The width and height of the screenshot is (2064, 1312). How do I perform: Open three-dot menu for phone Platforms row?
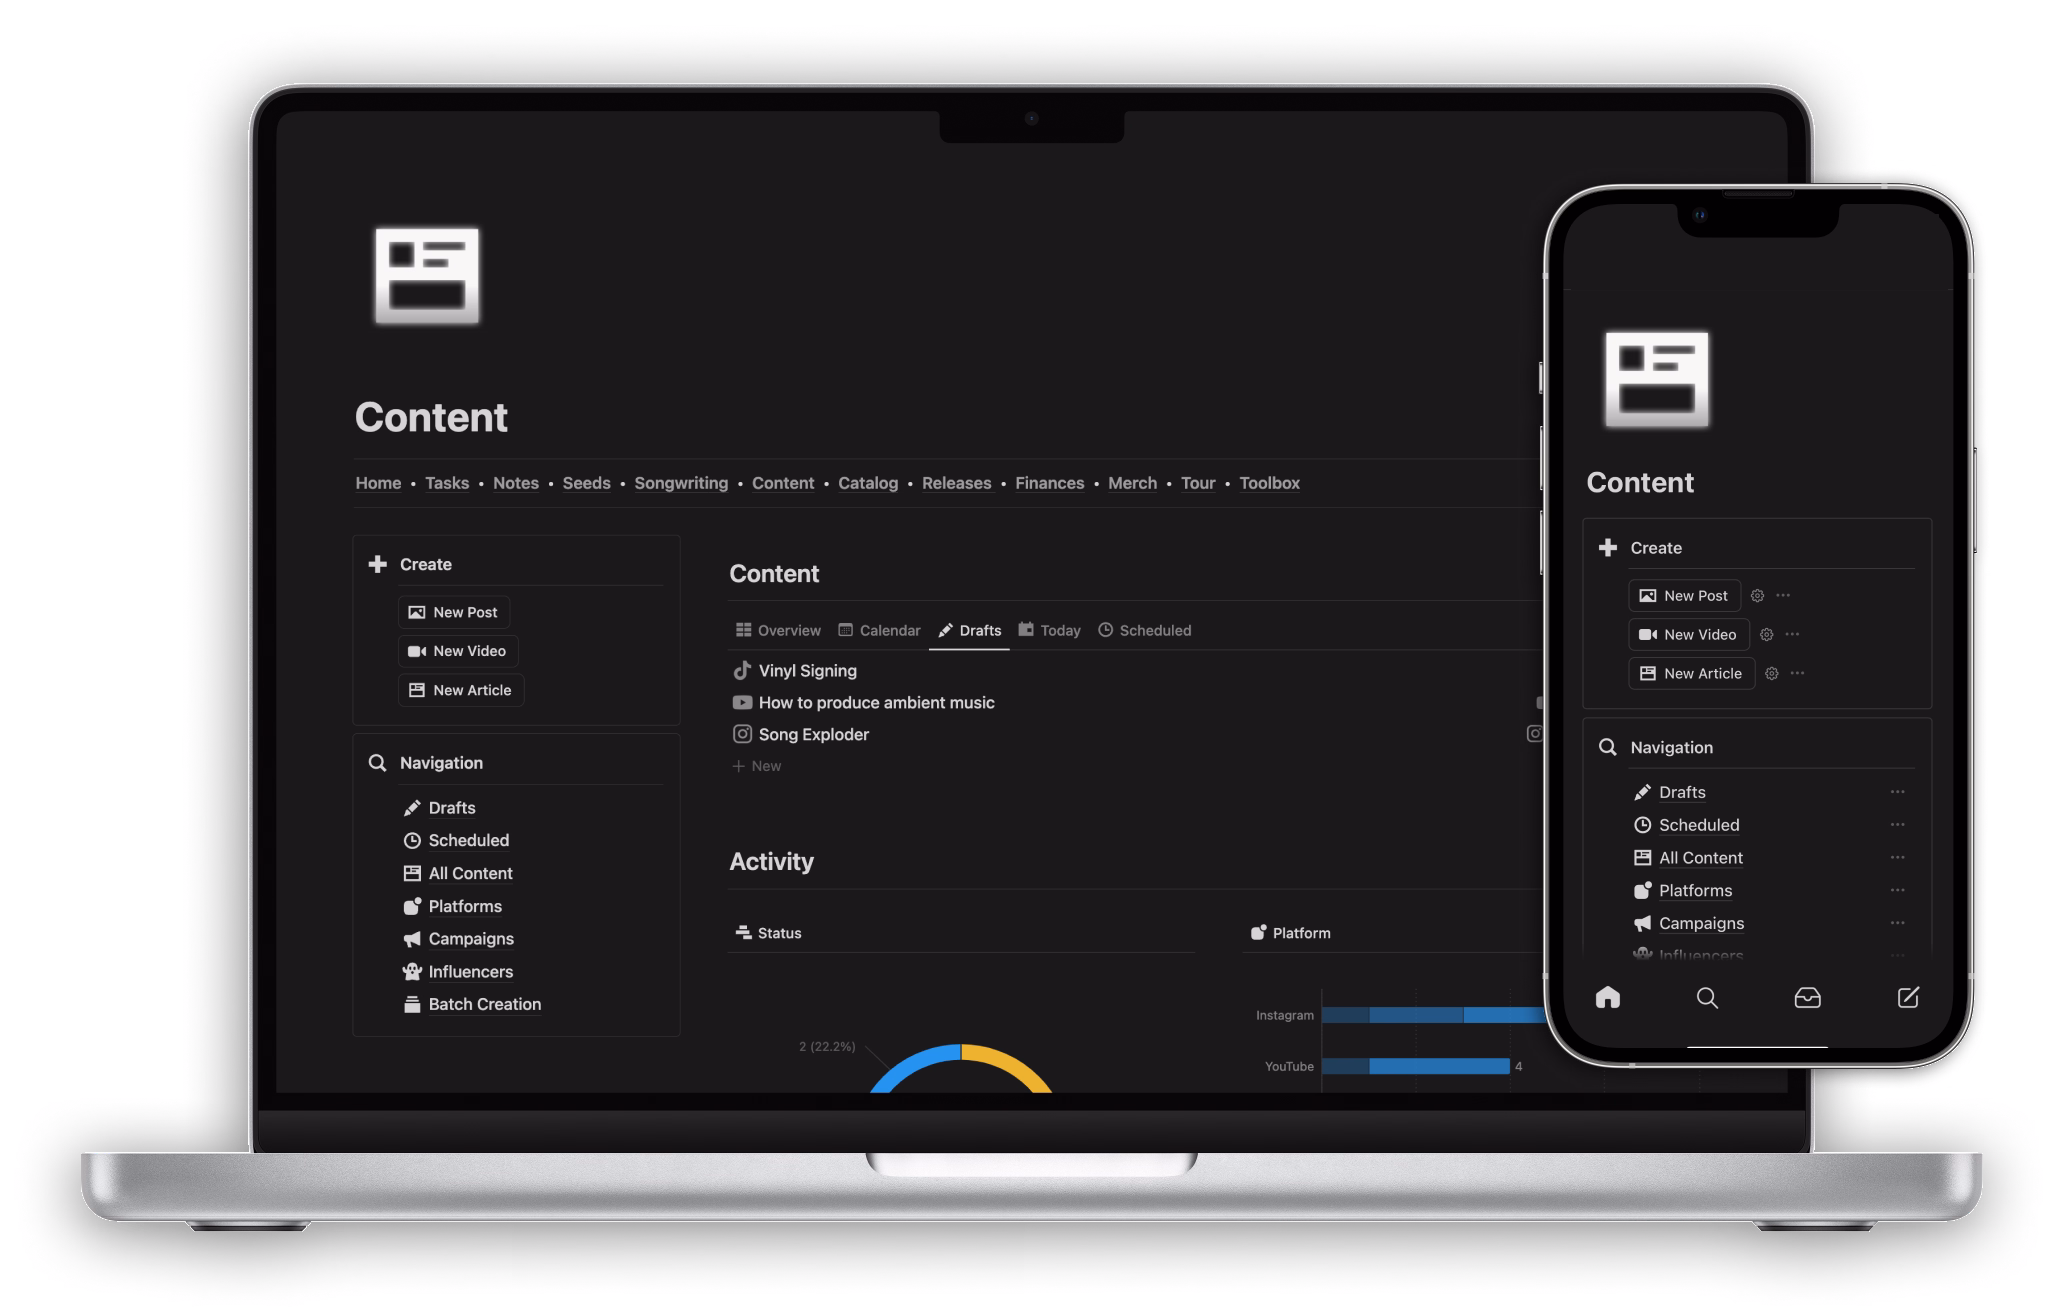1897,890
